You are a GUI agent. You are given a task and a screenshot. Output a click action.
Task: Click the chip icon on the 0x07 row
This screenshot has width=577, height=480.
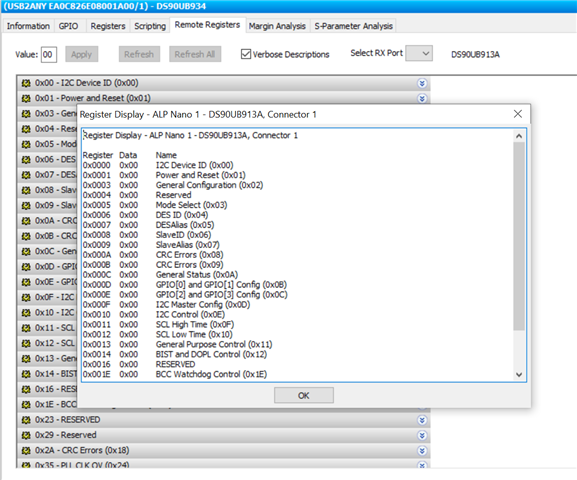(x=26, y=175)
